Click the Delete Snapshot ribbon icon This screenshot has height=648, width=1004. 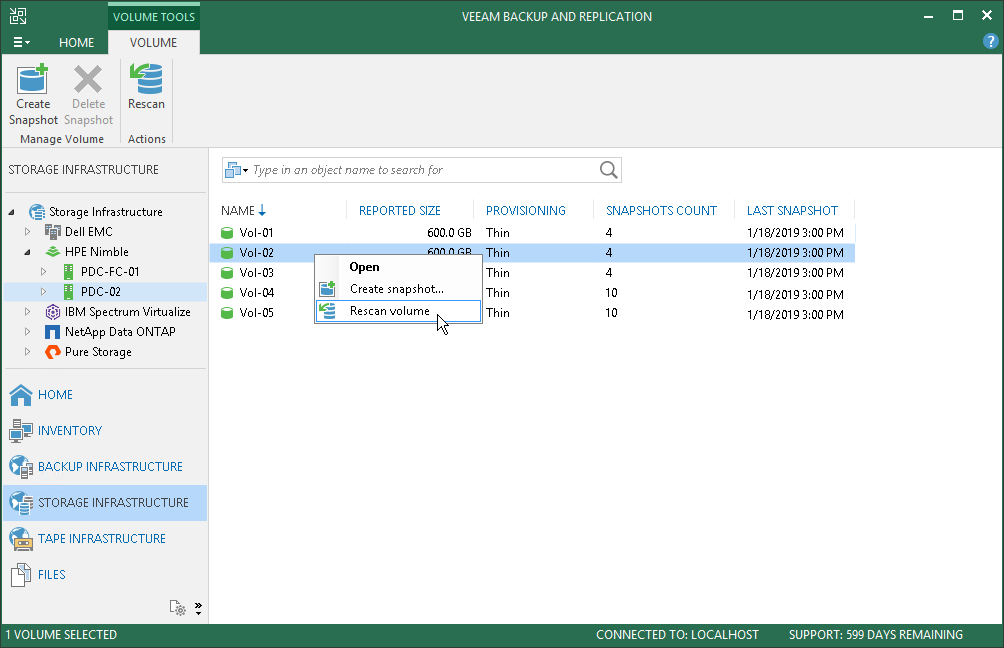tap(88, 79)
